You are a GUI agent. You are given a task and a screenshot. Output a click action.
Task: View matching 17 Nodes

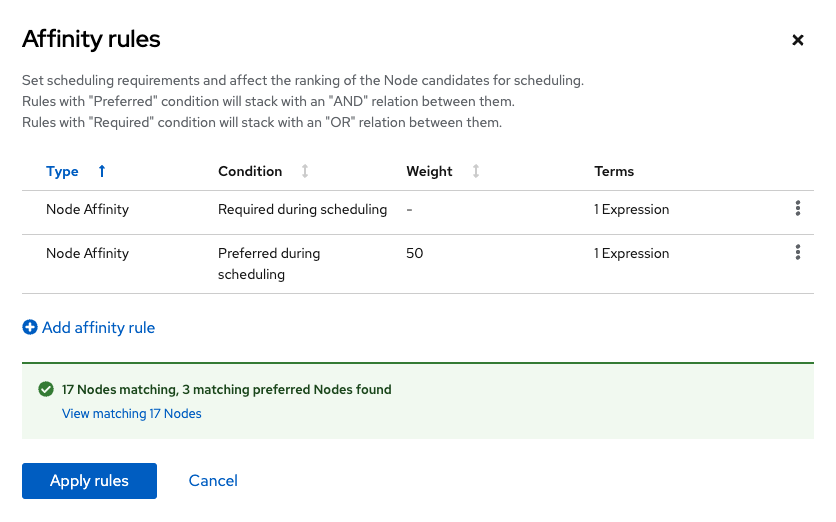click(x=132, y=413)
